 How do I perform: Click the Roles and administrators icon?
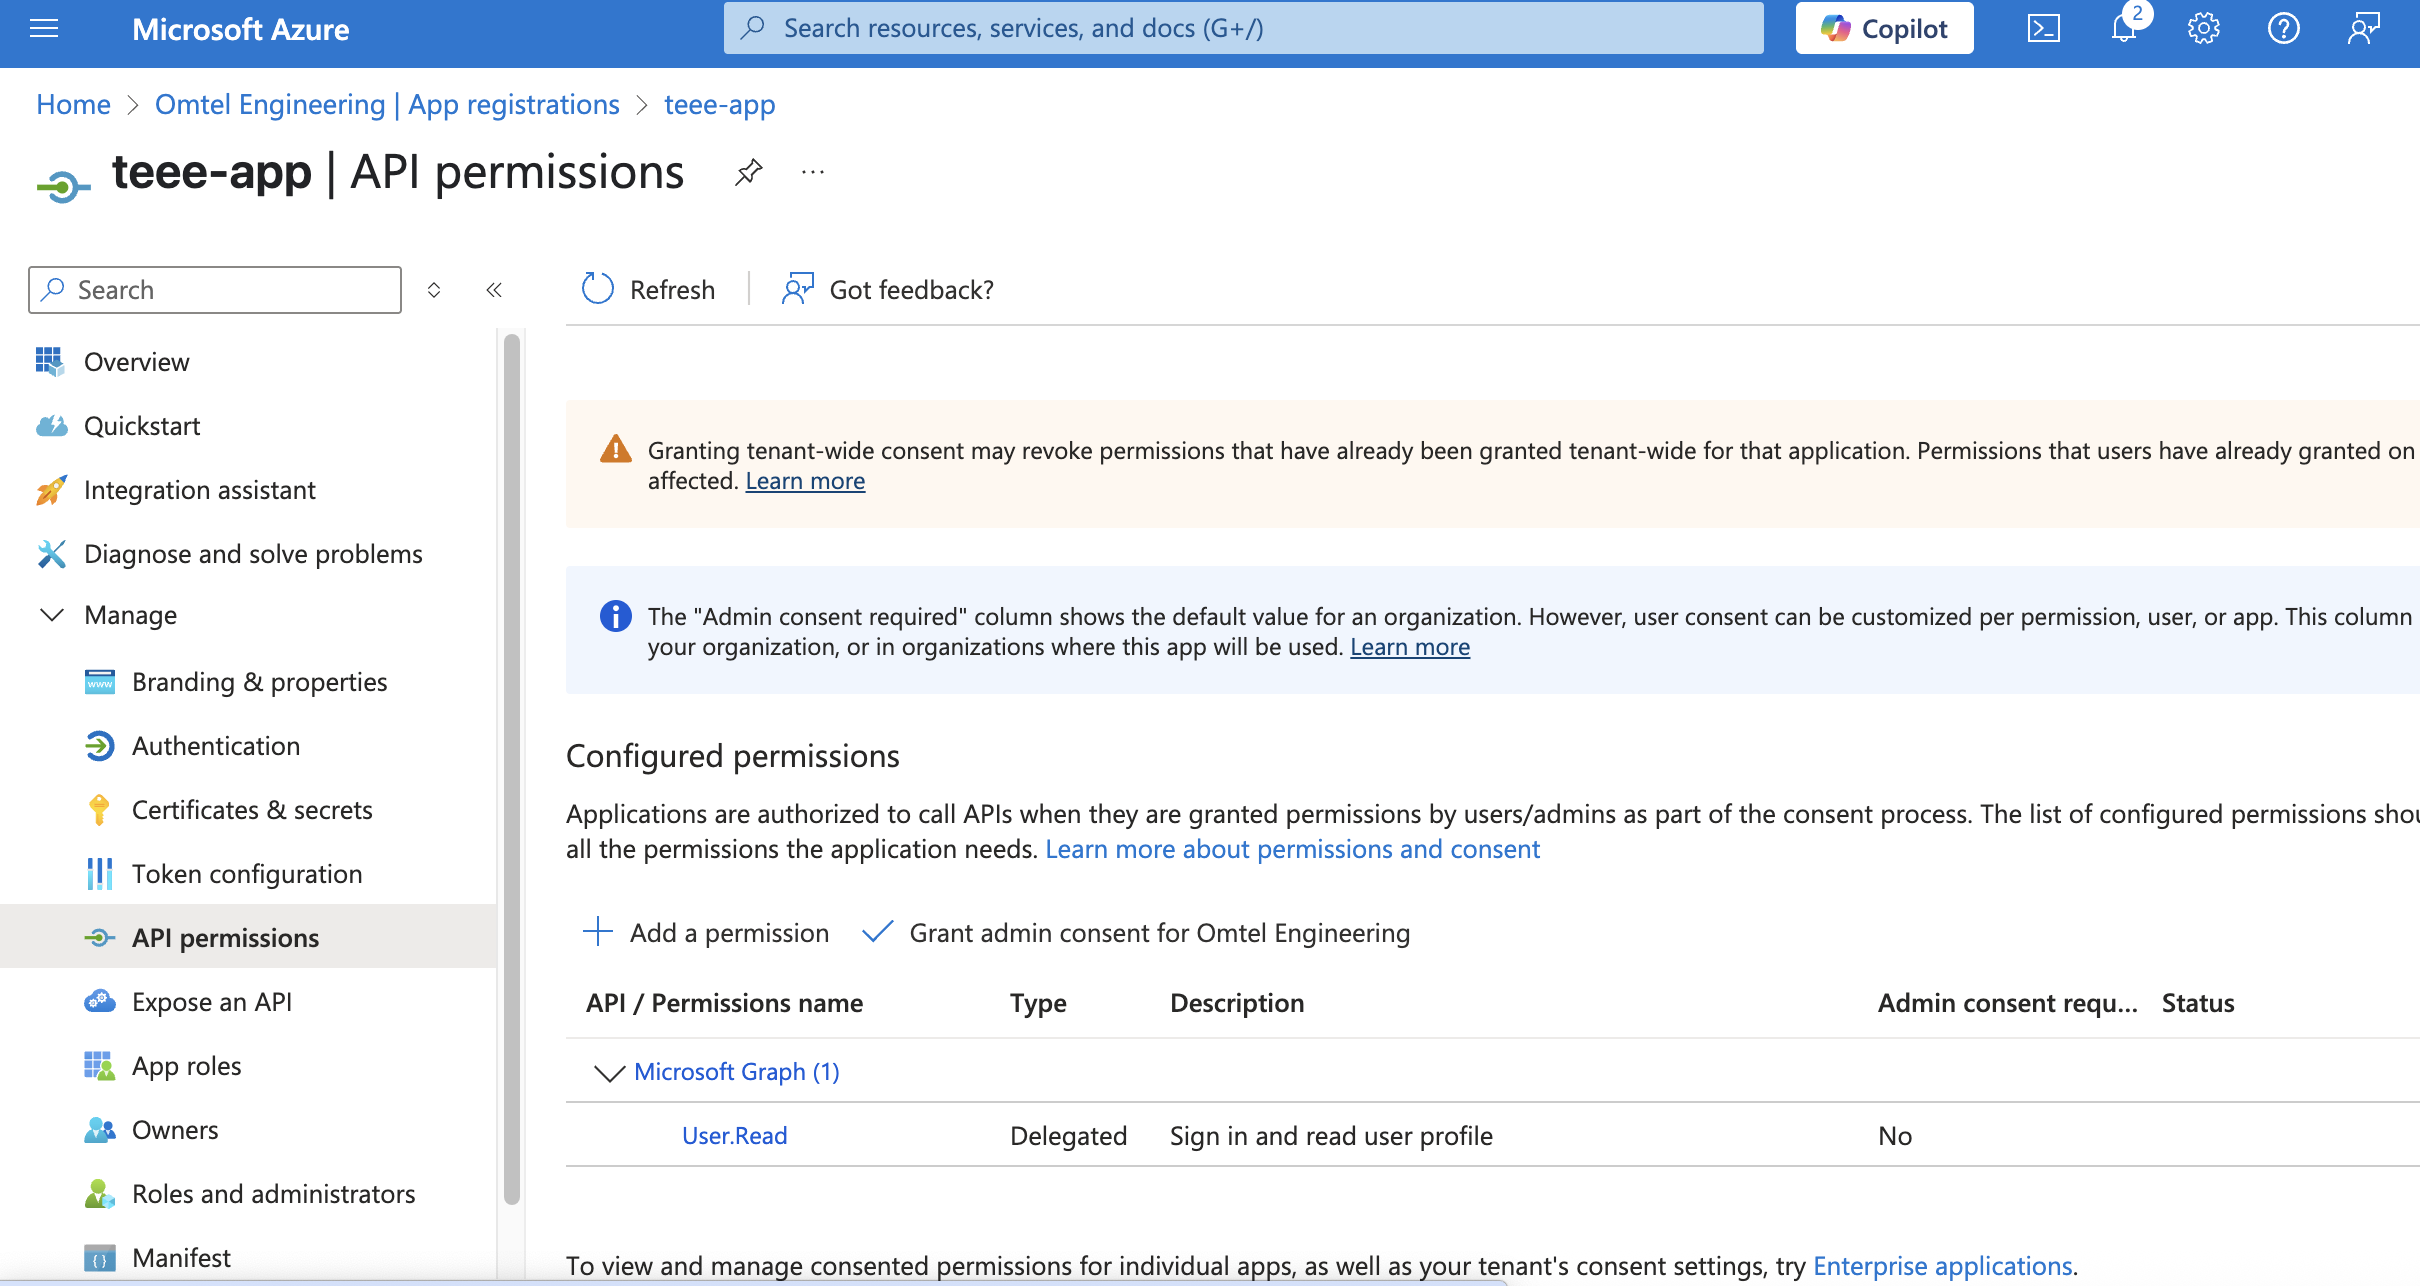click(x=99, y=1193)
